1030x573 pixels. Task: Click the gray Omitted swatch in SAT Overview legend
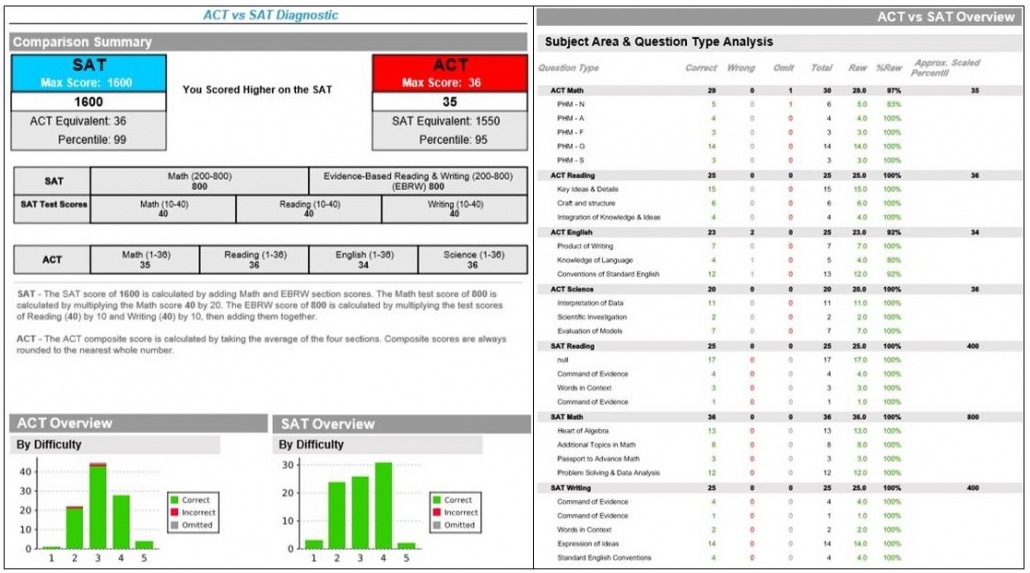pos(437,525)
